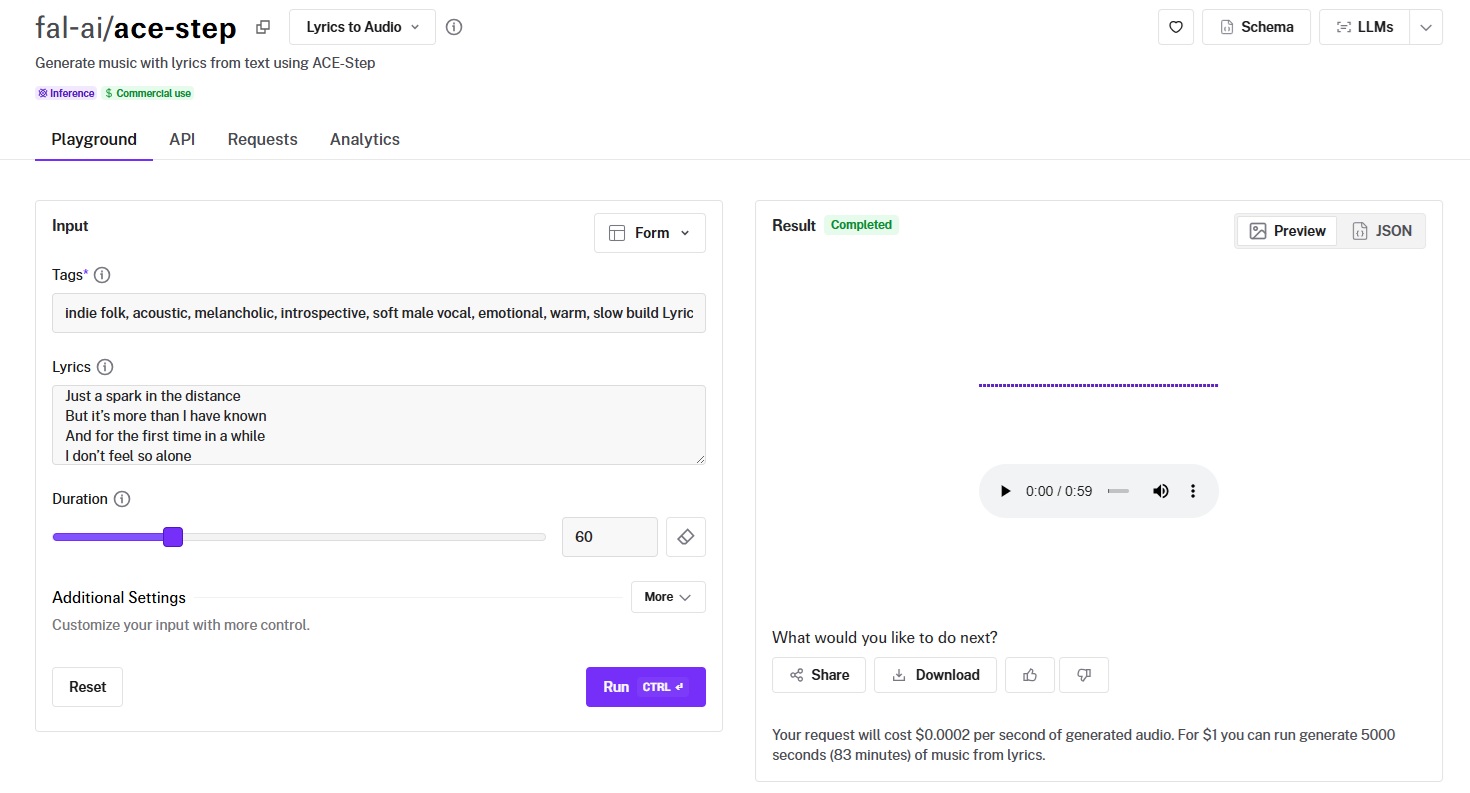Open the Form view dropdown
The image size is (1470, 793).
coord(649,233)
